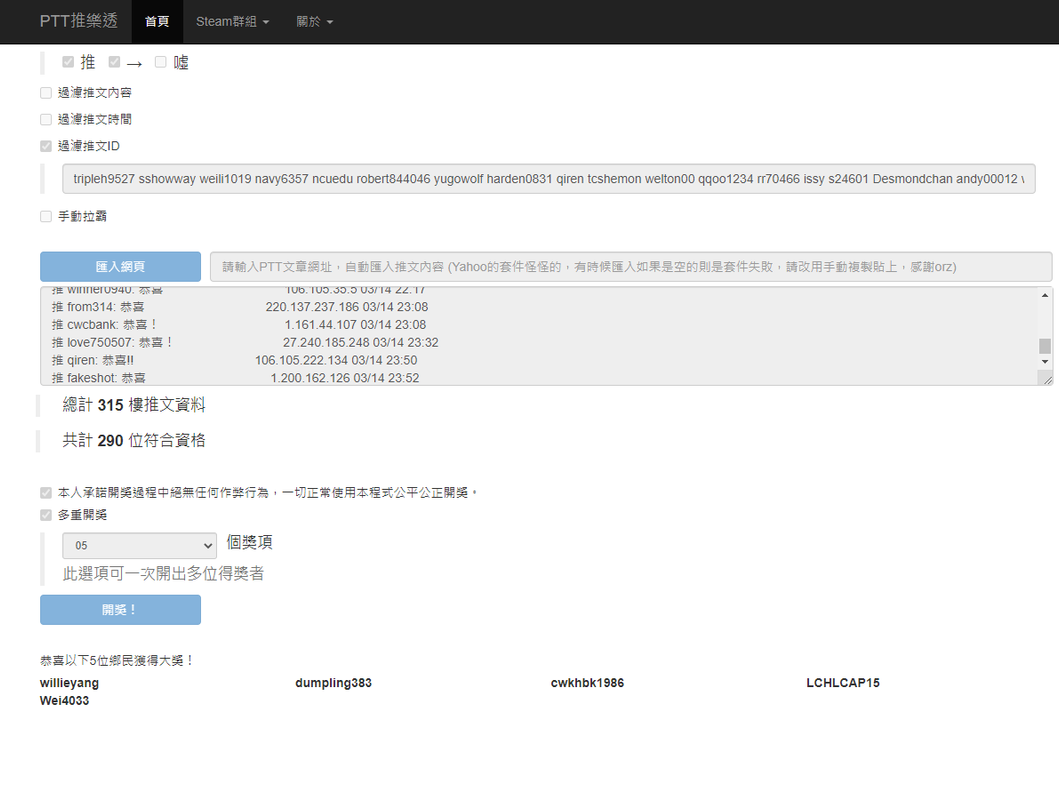Toggle 多重開獎 checkbox
This screenshot has height=800, width=1059.
pyautogui.click(x=46, y=515)
